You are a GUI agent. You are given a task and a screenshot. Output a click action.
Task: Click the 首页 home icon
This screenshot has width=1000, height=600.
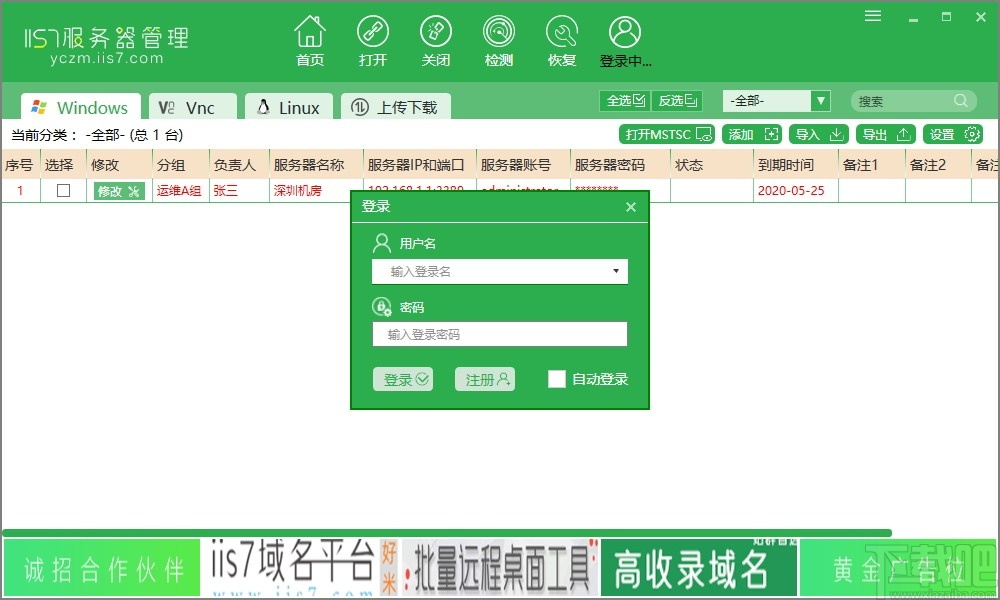[309, 40]
